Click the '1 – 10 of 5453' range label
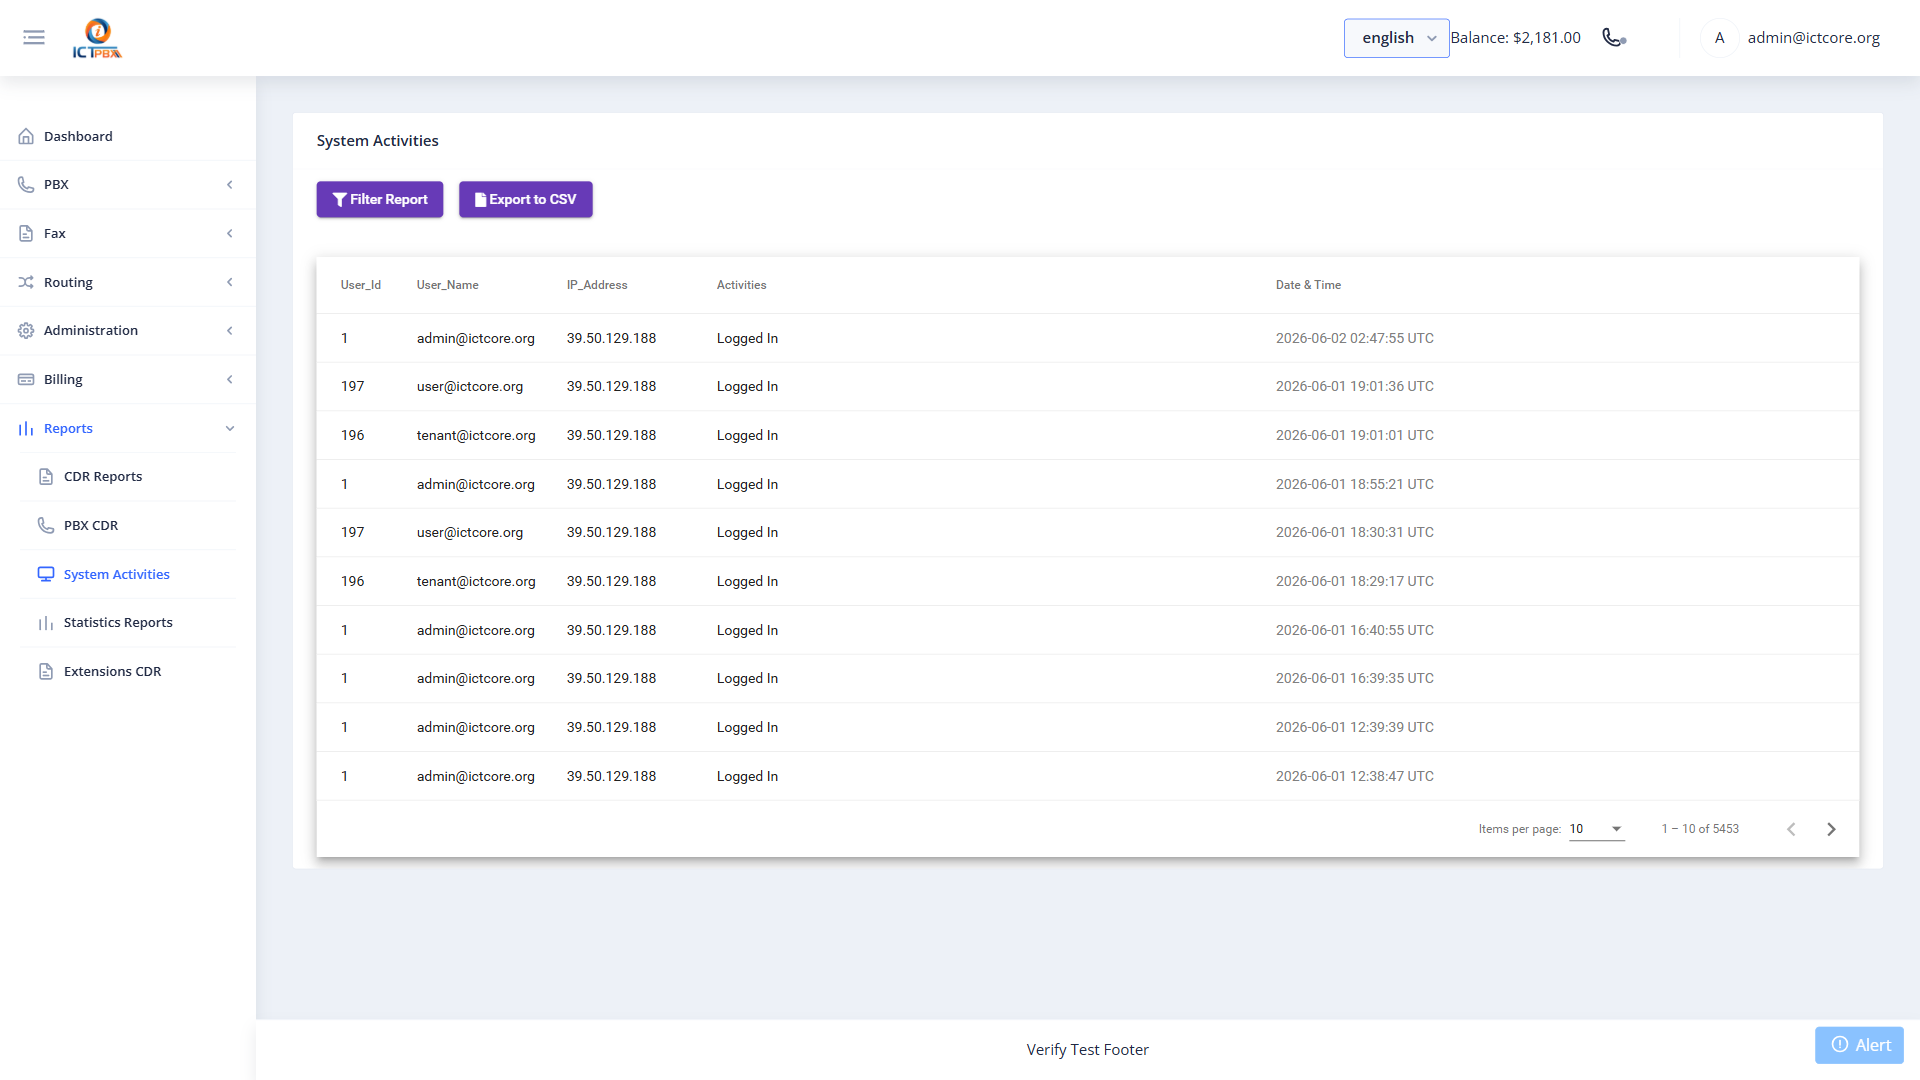The width and height of the screenshot is (1920, 1080). point(1700,829)
